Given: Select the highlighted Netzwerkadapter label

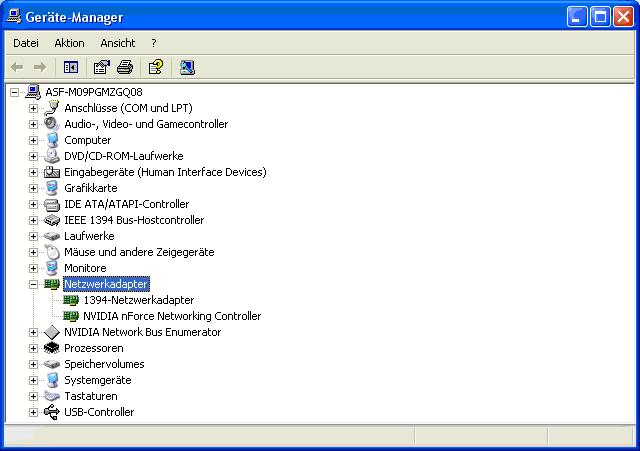Looking at the screenshot, I should click(x=107, y=284).
